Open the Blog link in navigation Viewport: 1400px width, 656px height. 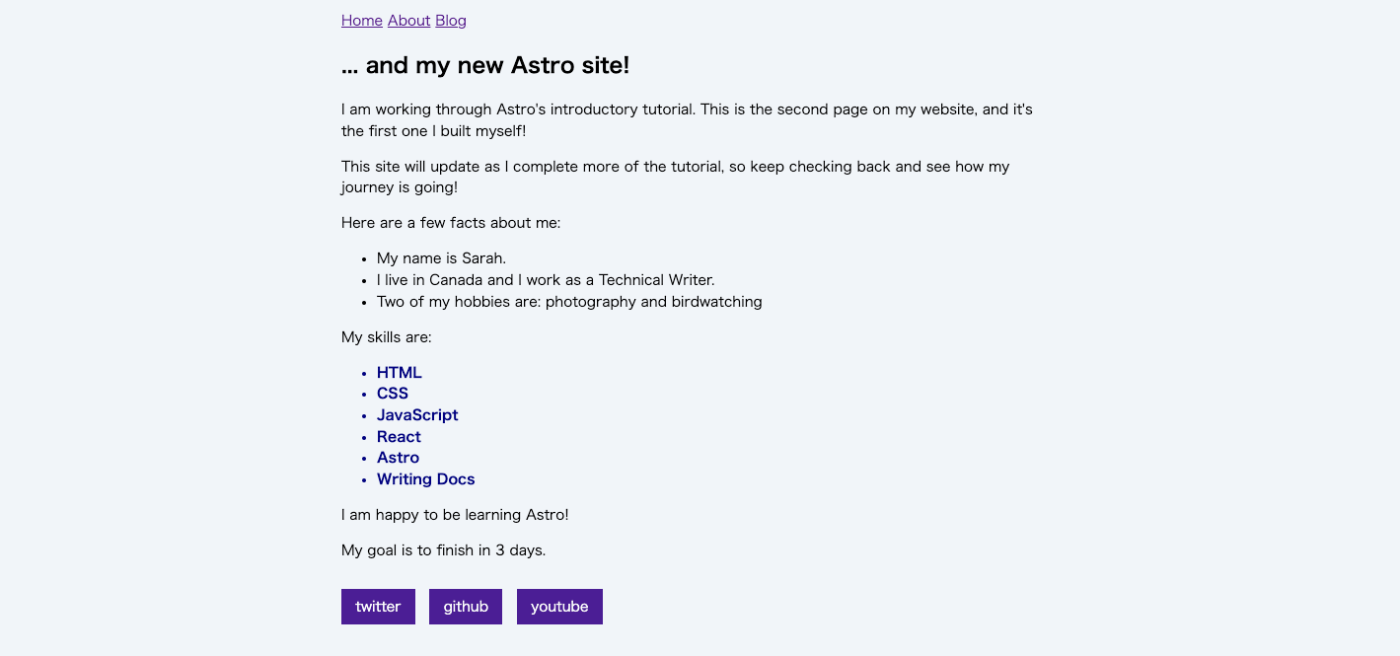pyautogui.click(x=451, y=20)
